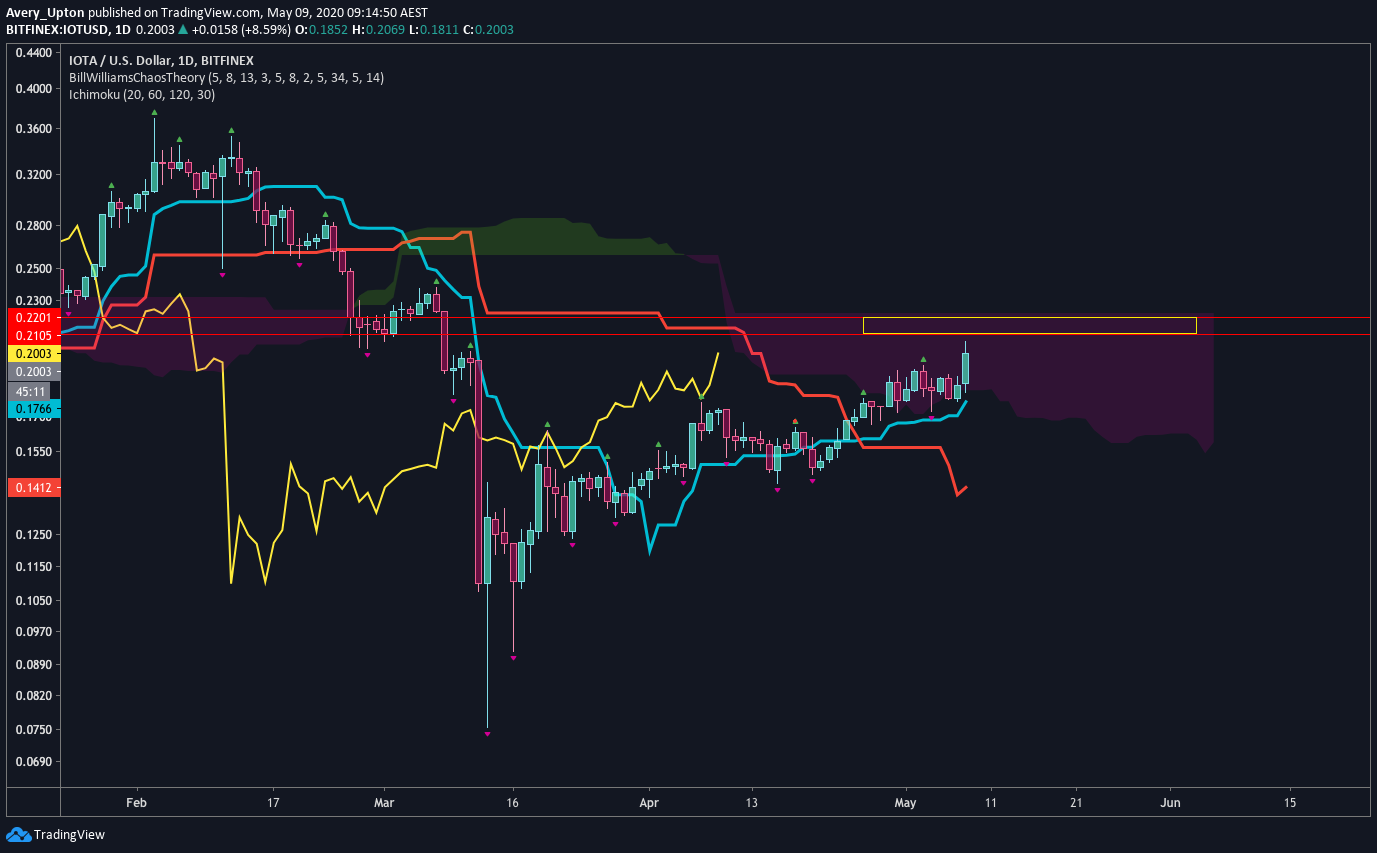Click the 11 date label on the time axis
The height and width of the screenshot is (853, 1377).
(x=991, y=803)
